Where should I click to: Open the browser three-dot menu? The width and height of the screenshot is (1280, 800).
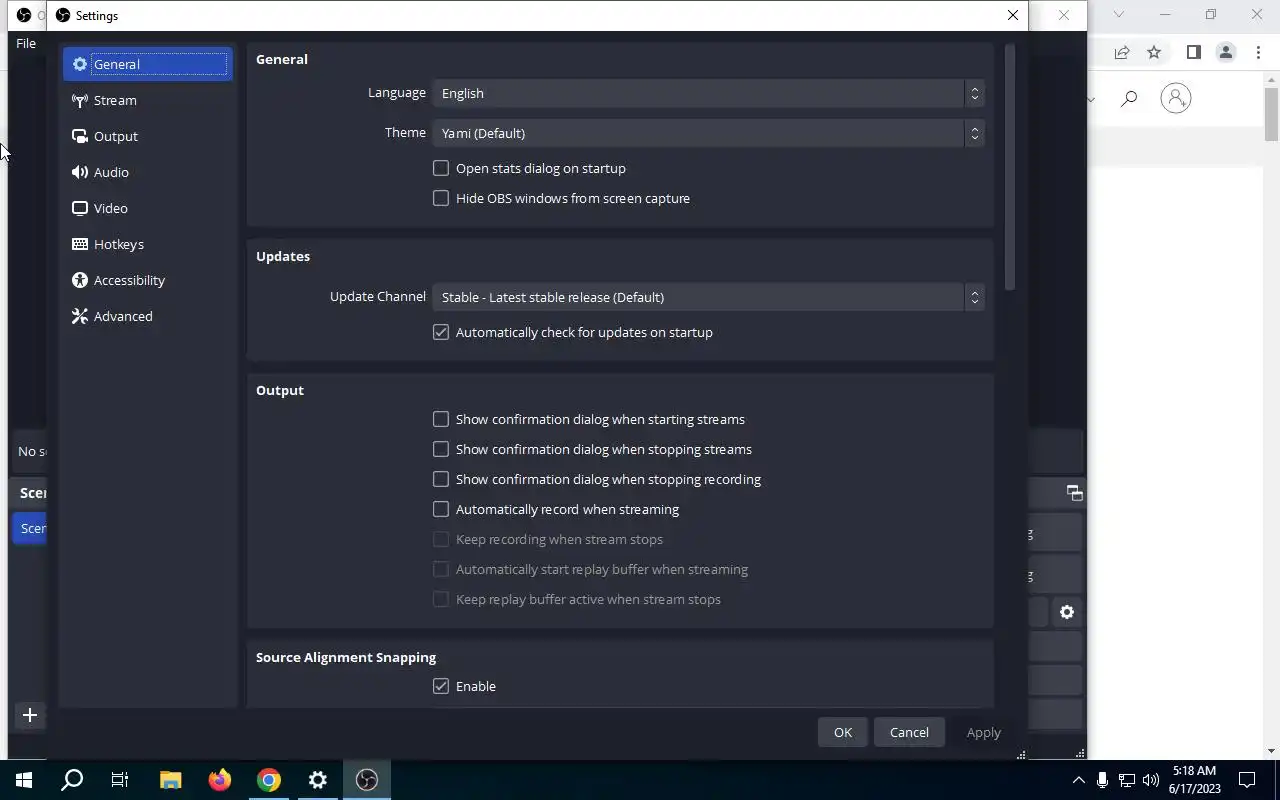pos(1259,52)
